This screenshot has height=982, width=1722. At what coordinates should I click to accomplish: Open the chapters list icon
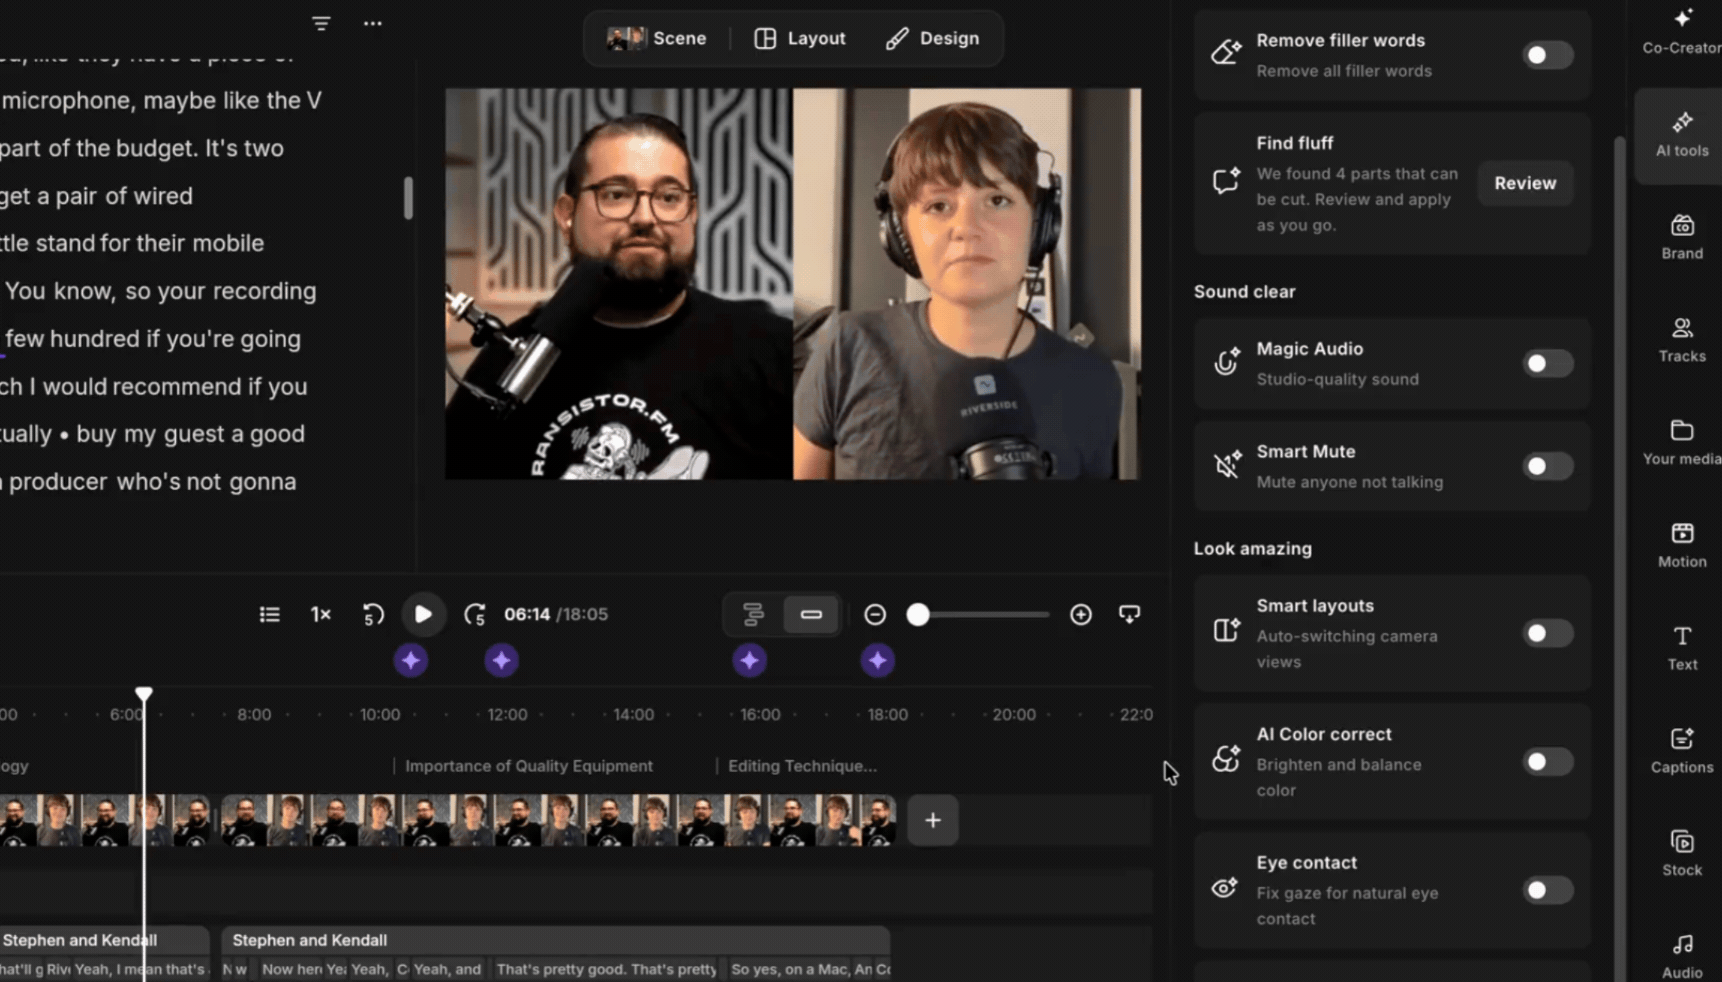coord(269,614)
